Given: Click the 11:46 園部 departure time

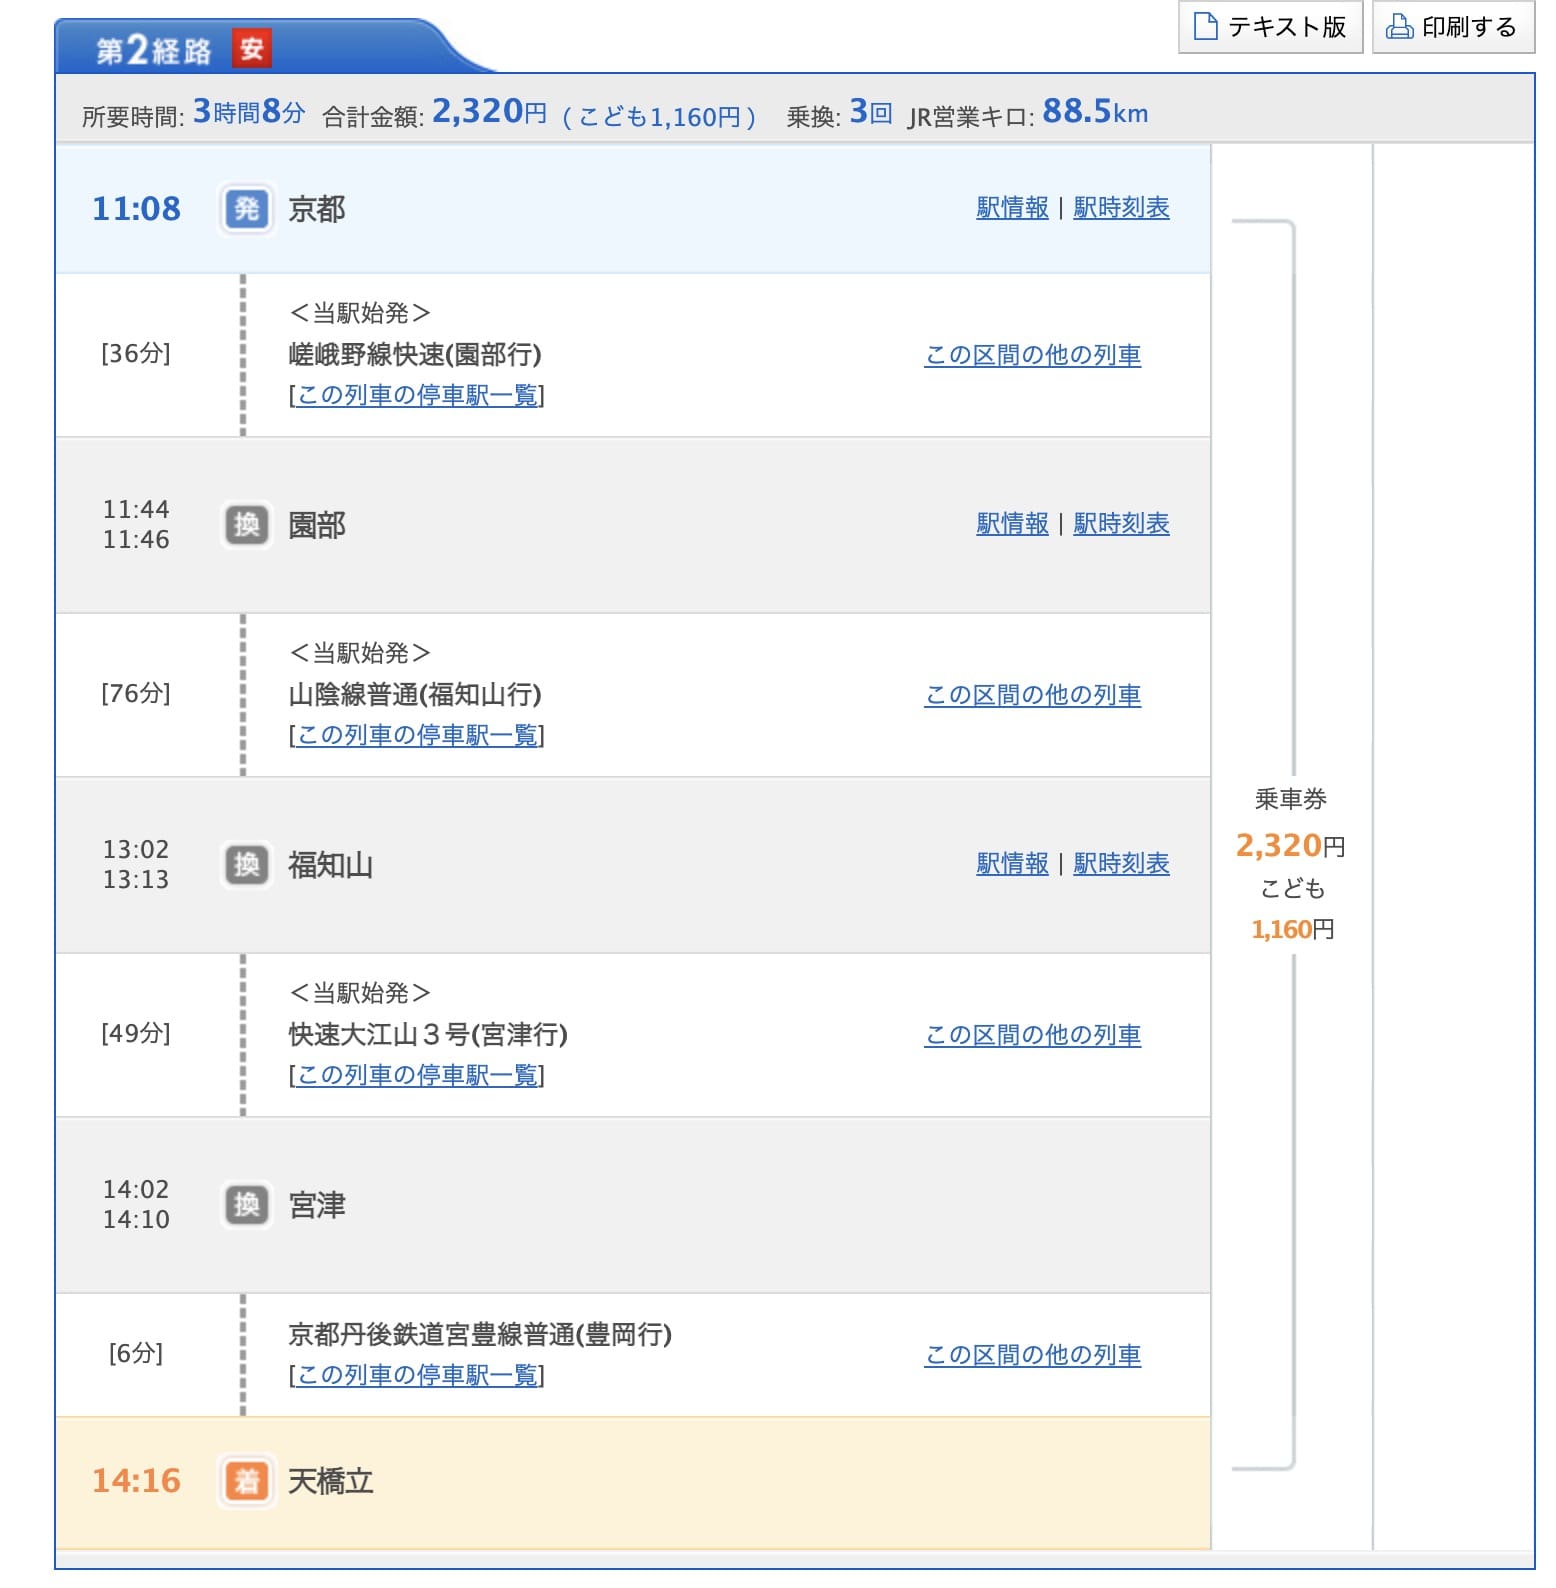Looking at the screenshot, I should click(136, 540).
